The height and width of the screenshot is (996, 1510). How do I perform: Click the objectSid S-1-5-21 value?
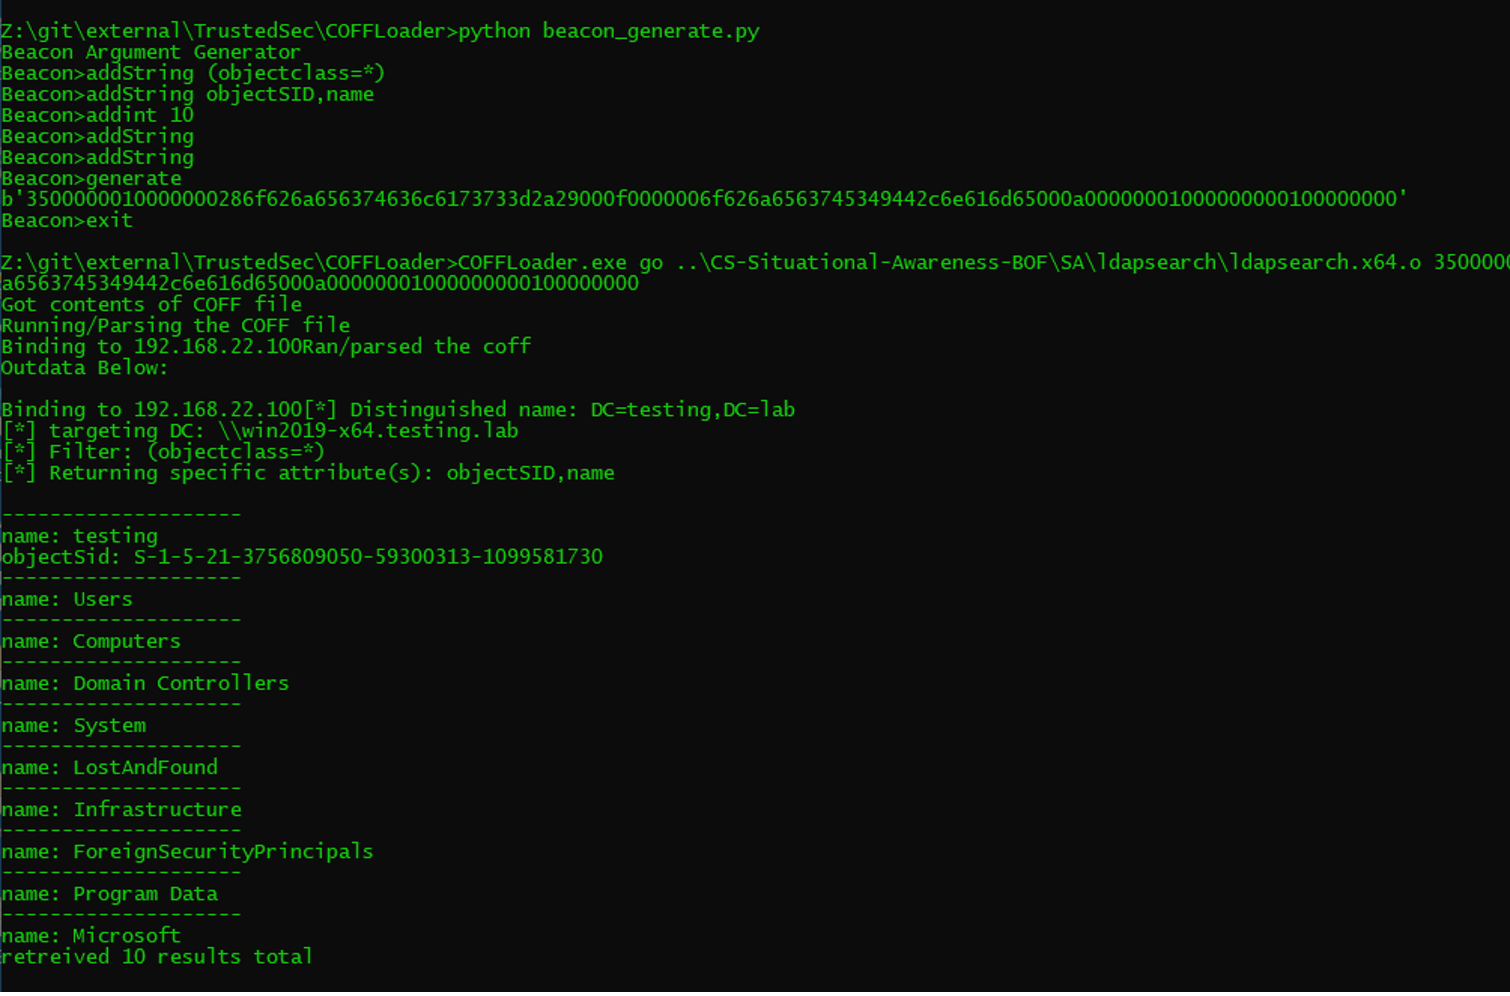[368, 556]
